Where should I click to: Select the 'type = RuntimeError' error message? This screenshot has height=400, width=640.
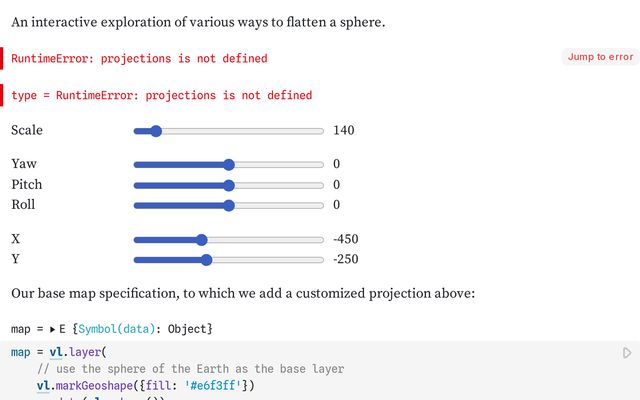pos(161,96)
